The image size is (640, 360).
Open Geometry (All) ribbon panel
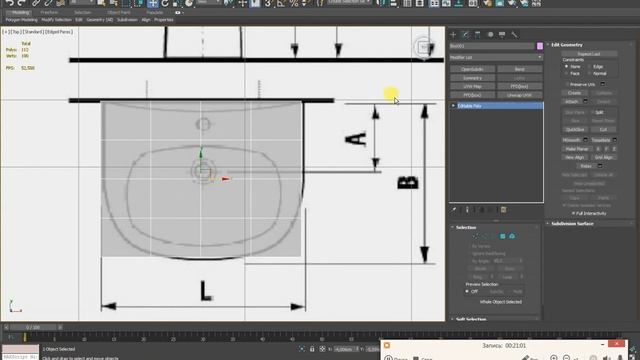click(100, 20)
